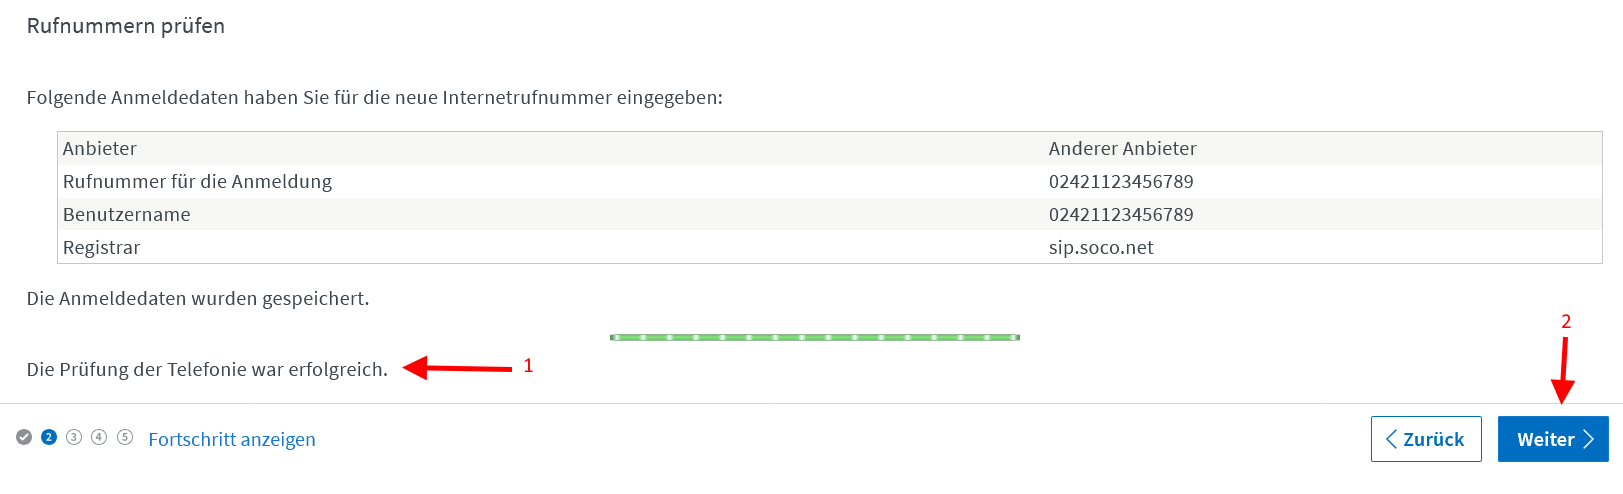Image resolution: width=1623 pixels, height=494 pixels.
Task: Go back with the Zurück button
Action: point(1426,439)
